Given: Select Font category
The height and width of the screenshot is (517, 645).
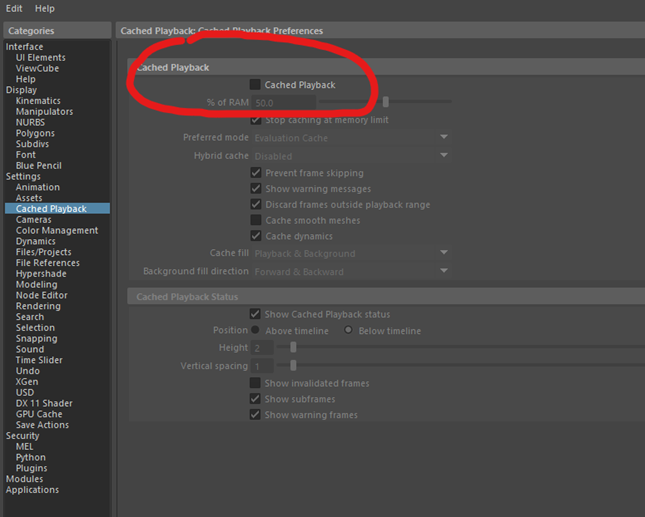Looking at the screenshot, I should click(26, 155).
